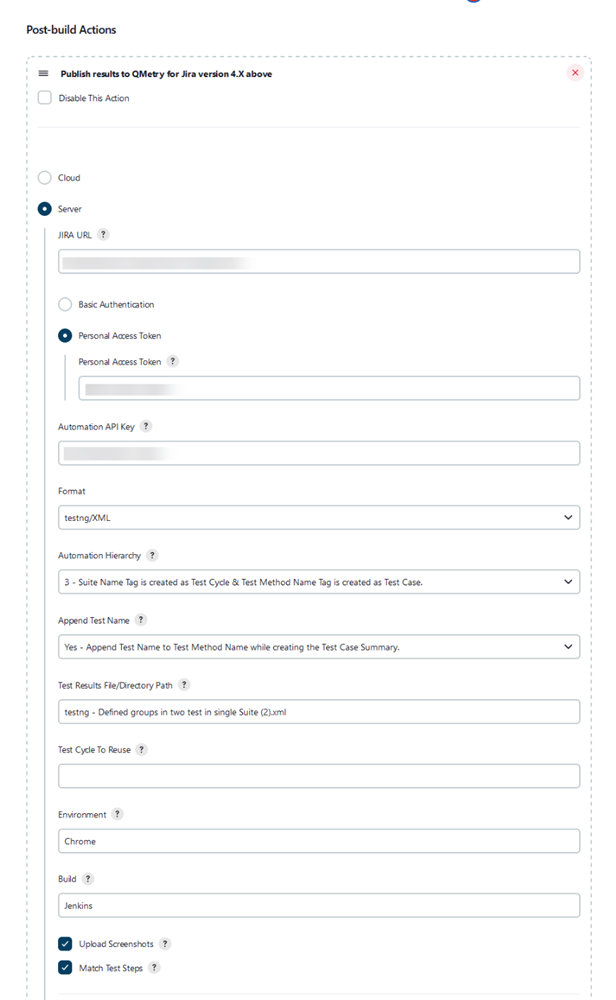616x1000 pixels.
Task: Enable the Disable This Action checkbox
Action: pos(43,97)
